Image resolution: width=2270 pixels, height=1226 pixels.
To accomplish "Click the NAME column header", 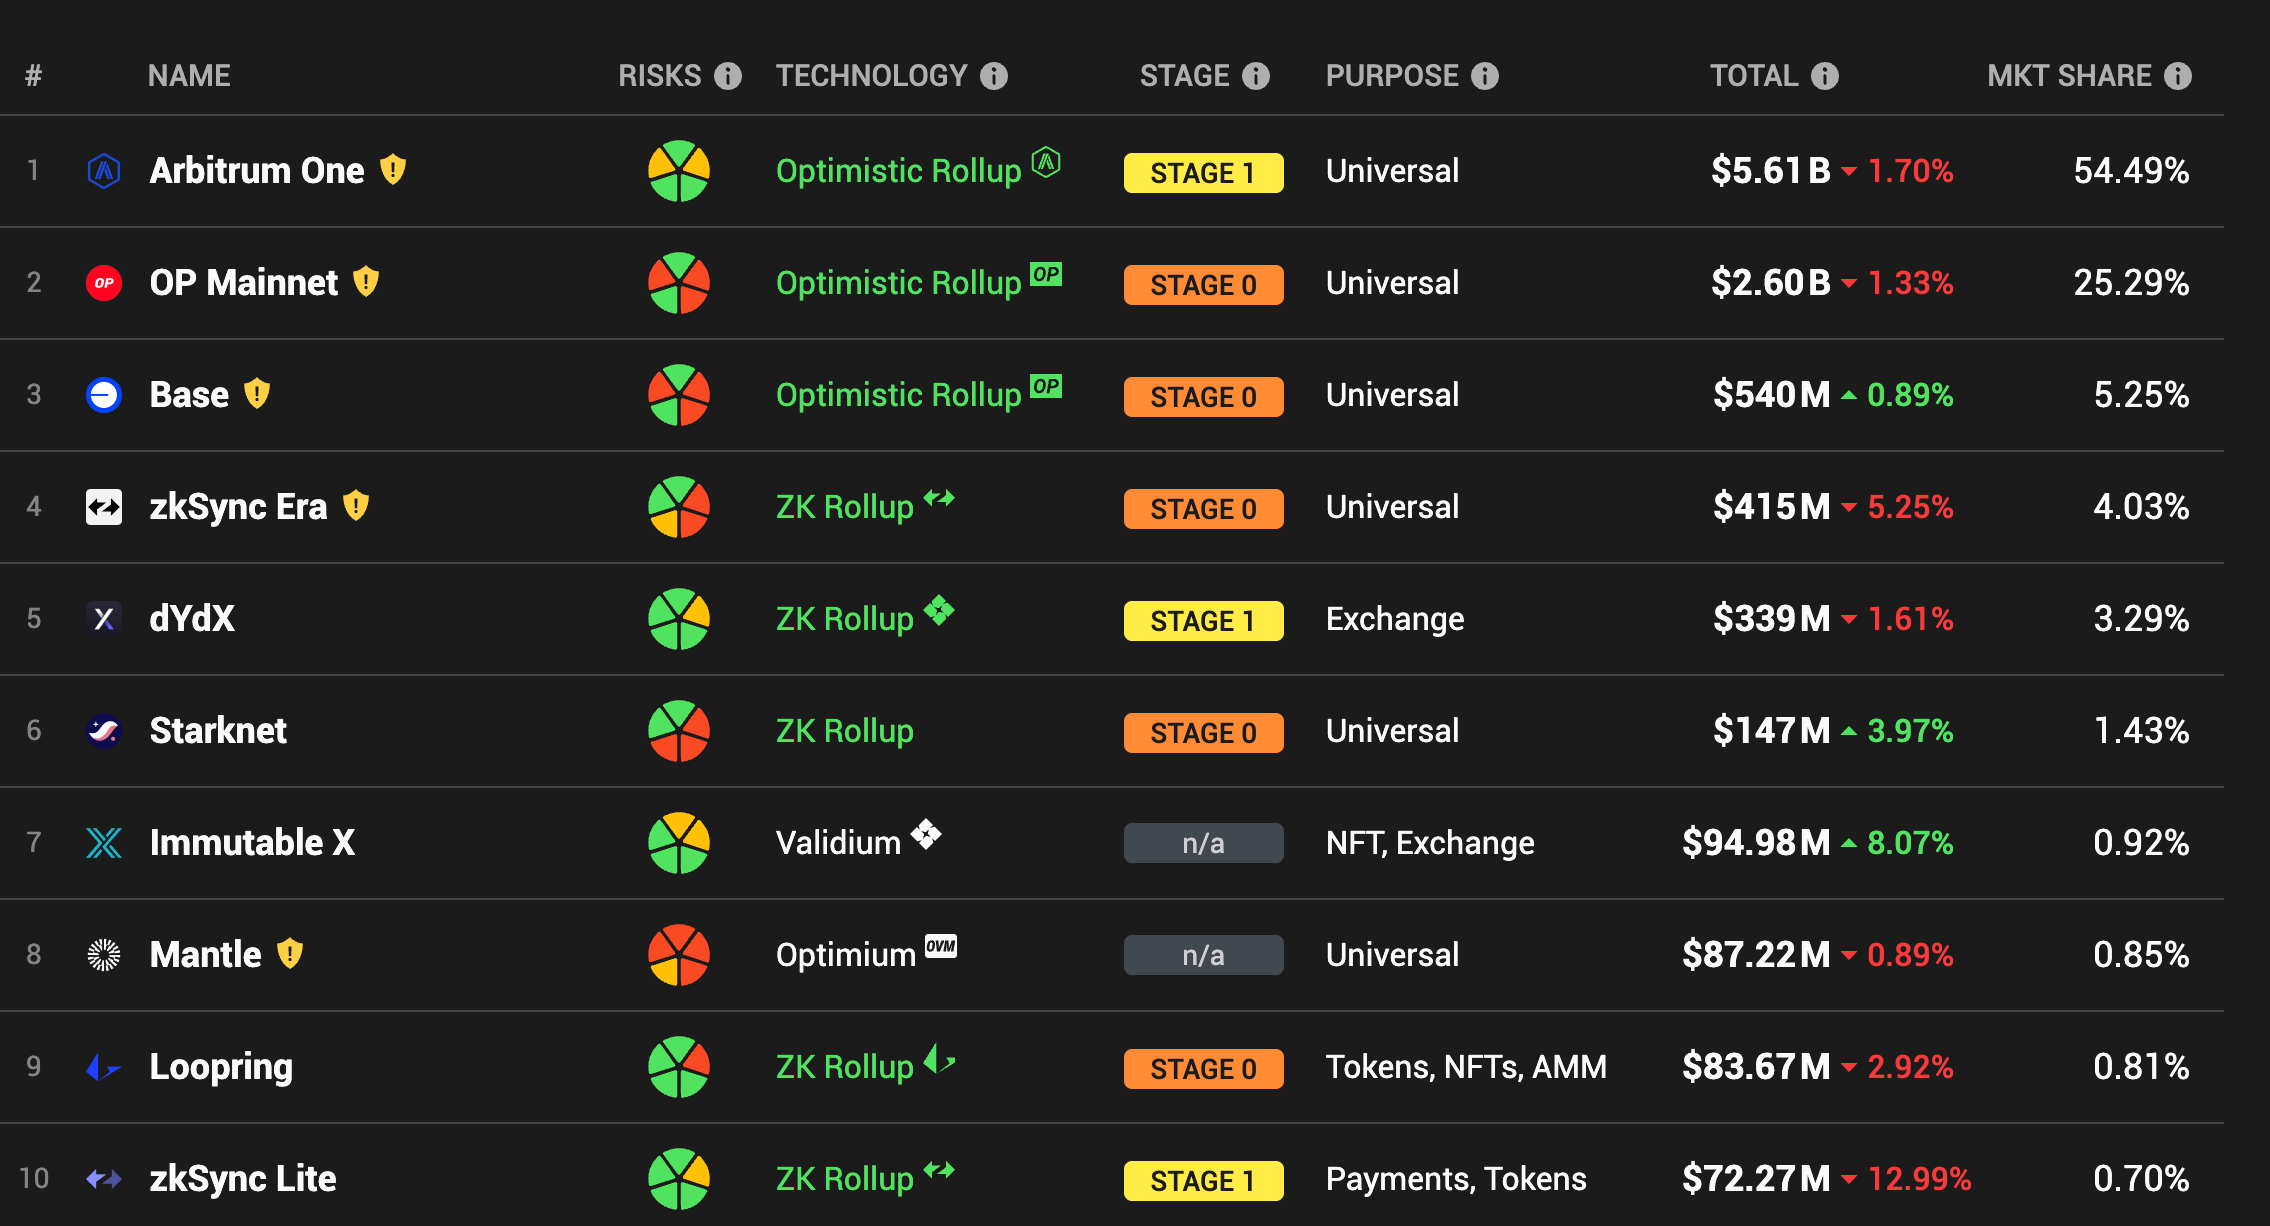I will click(x=189, y=76).
